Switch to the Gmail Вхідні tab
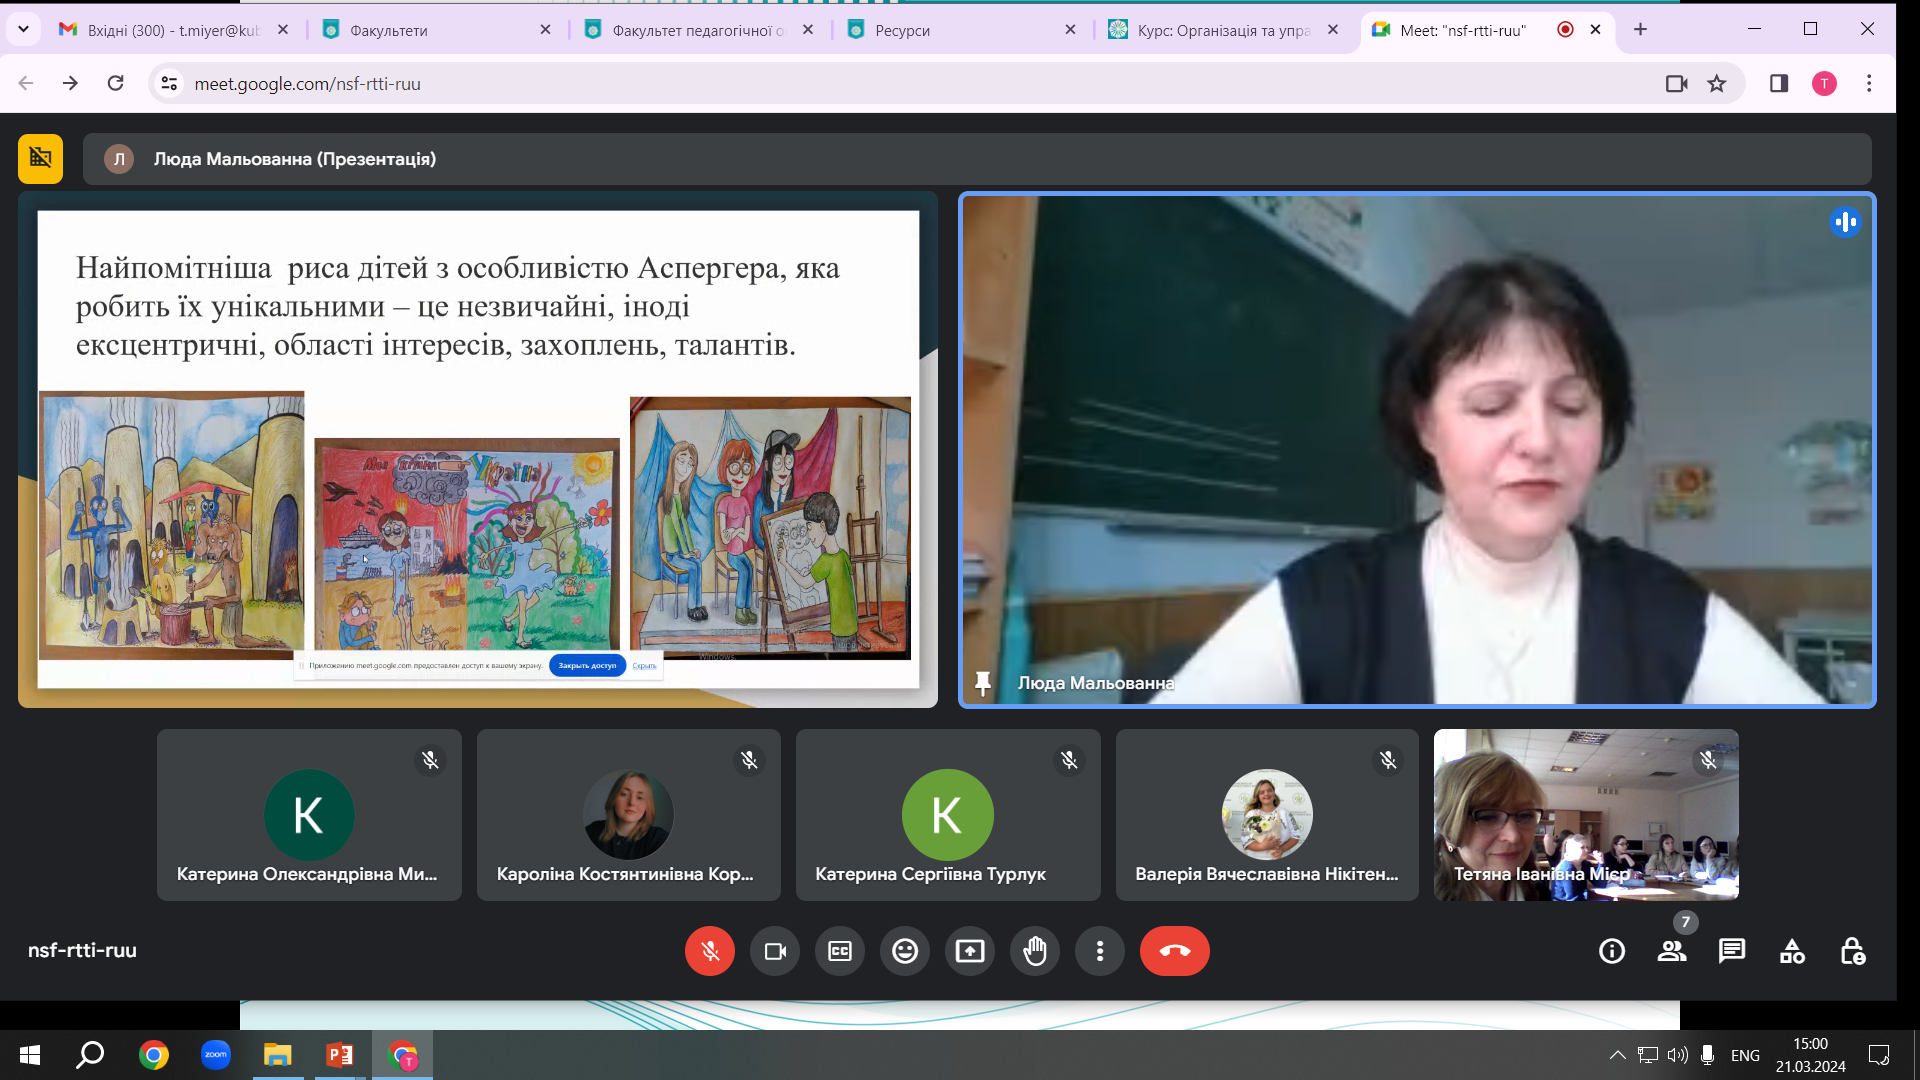This screenshot has width=1920, height=1080. 170,30
